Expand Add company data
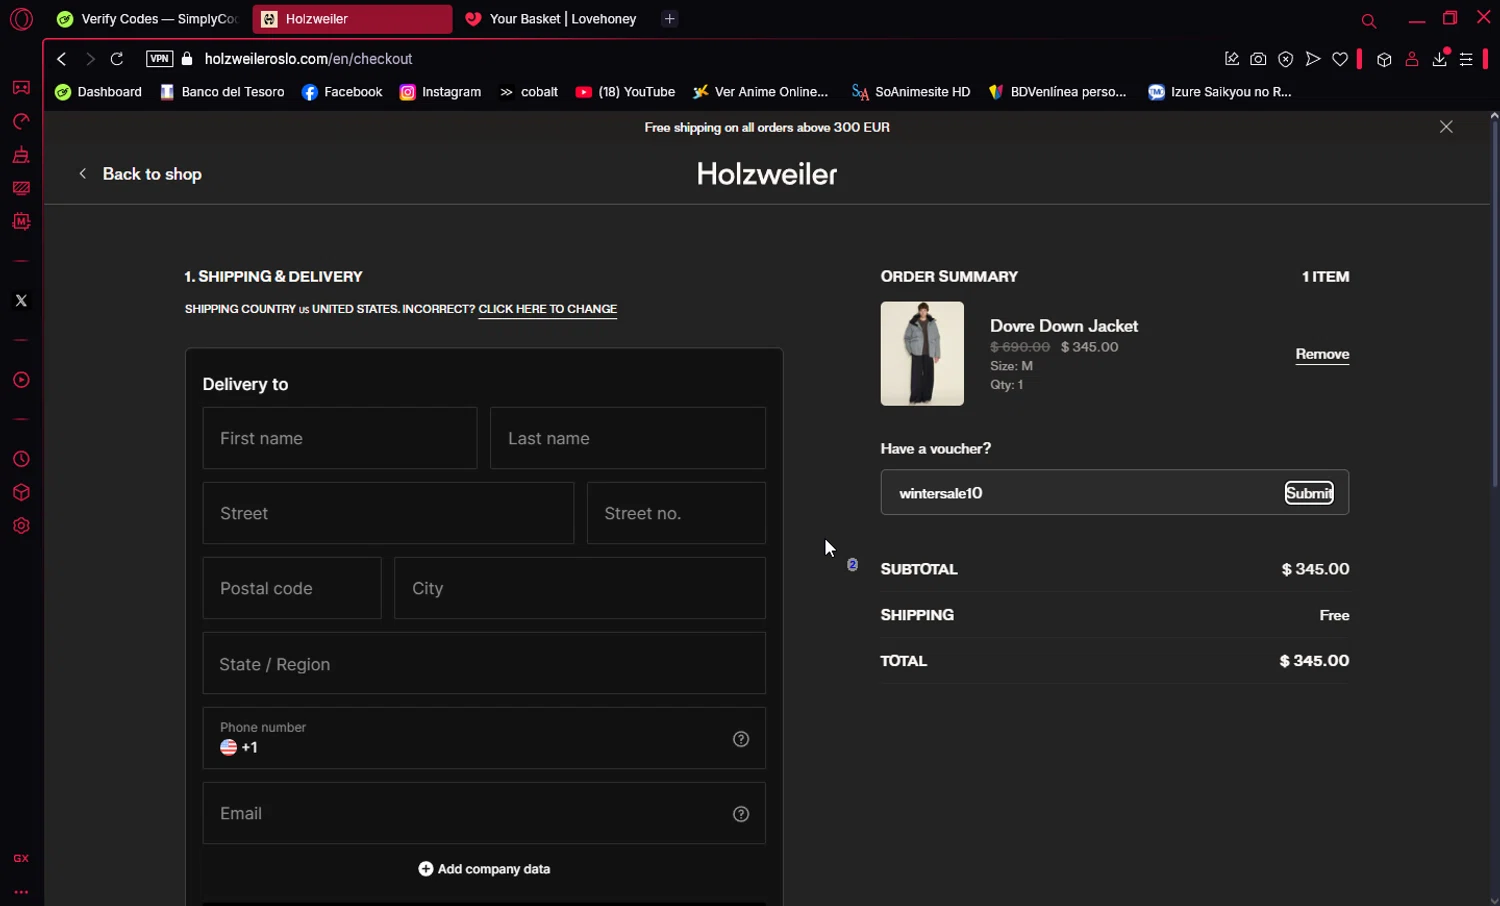This screenshot has height=906, width=1500. point(484,869)
